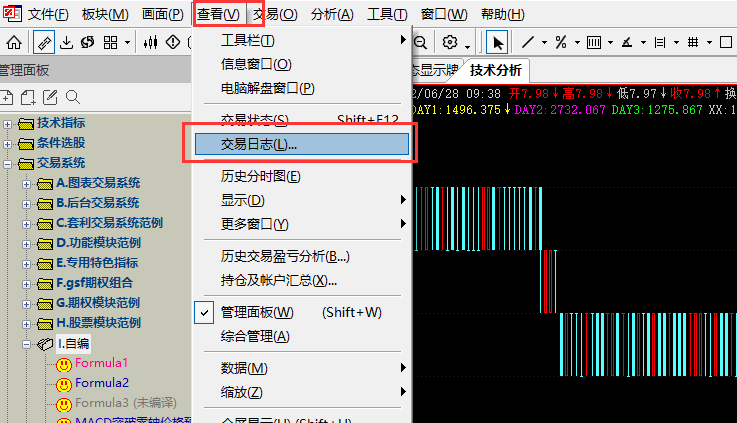Collapse the 交易系统 tree folder

tap(8, 163)
